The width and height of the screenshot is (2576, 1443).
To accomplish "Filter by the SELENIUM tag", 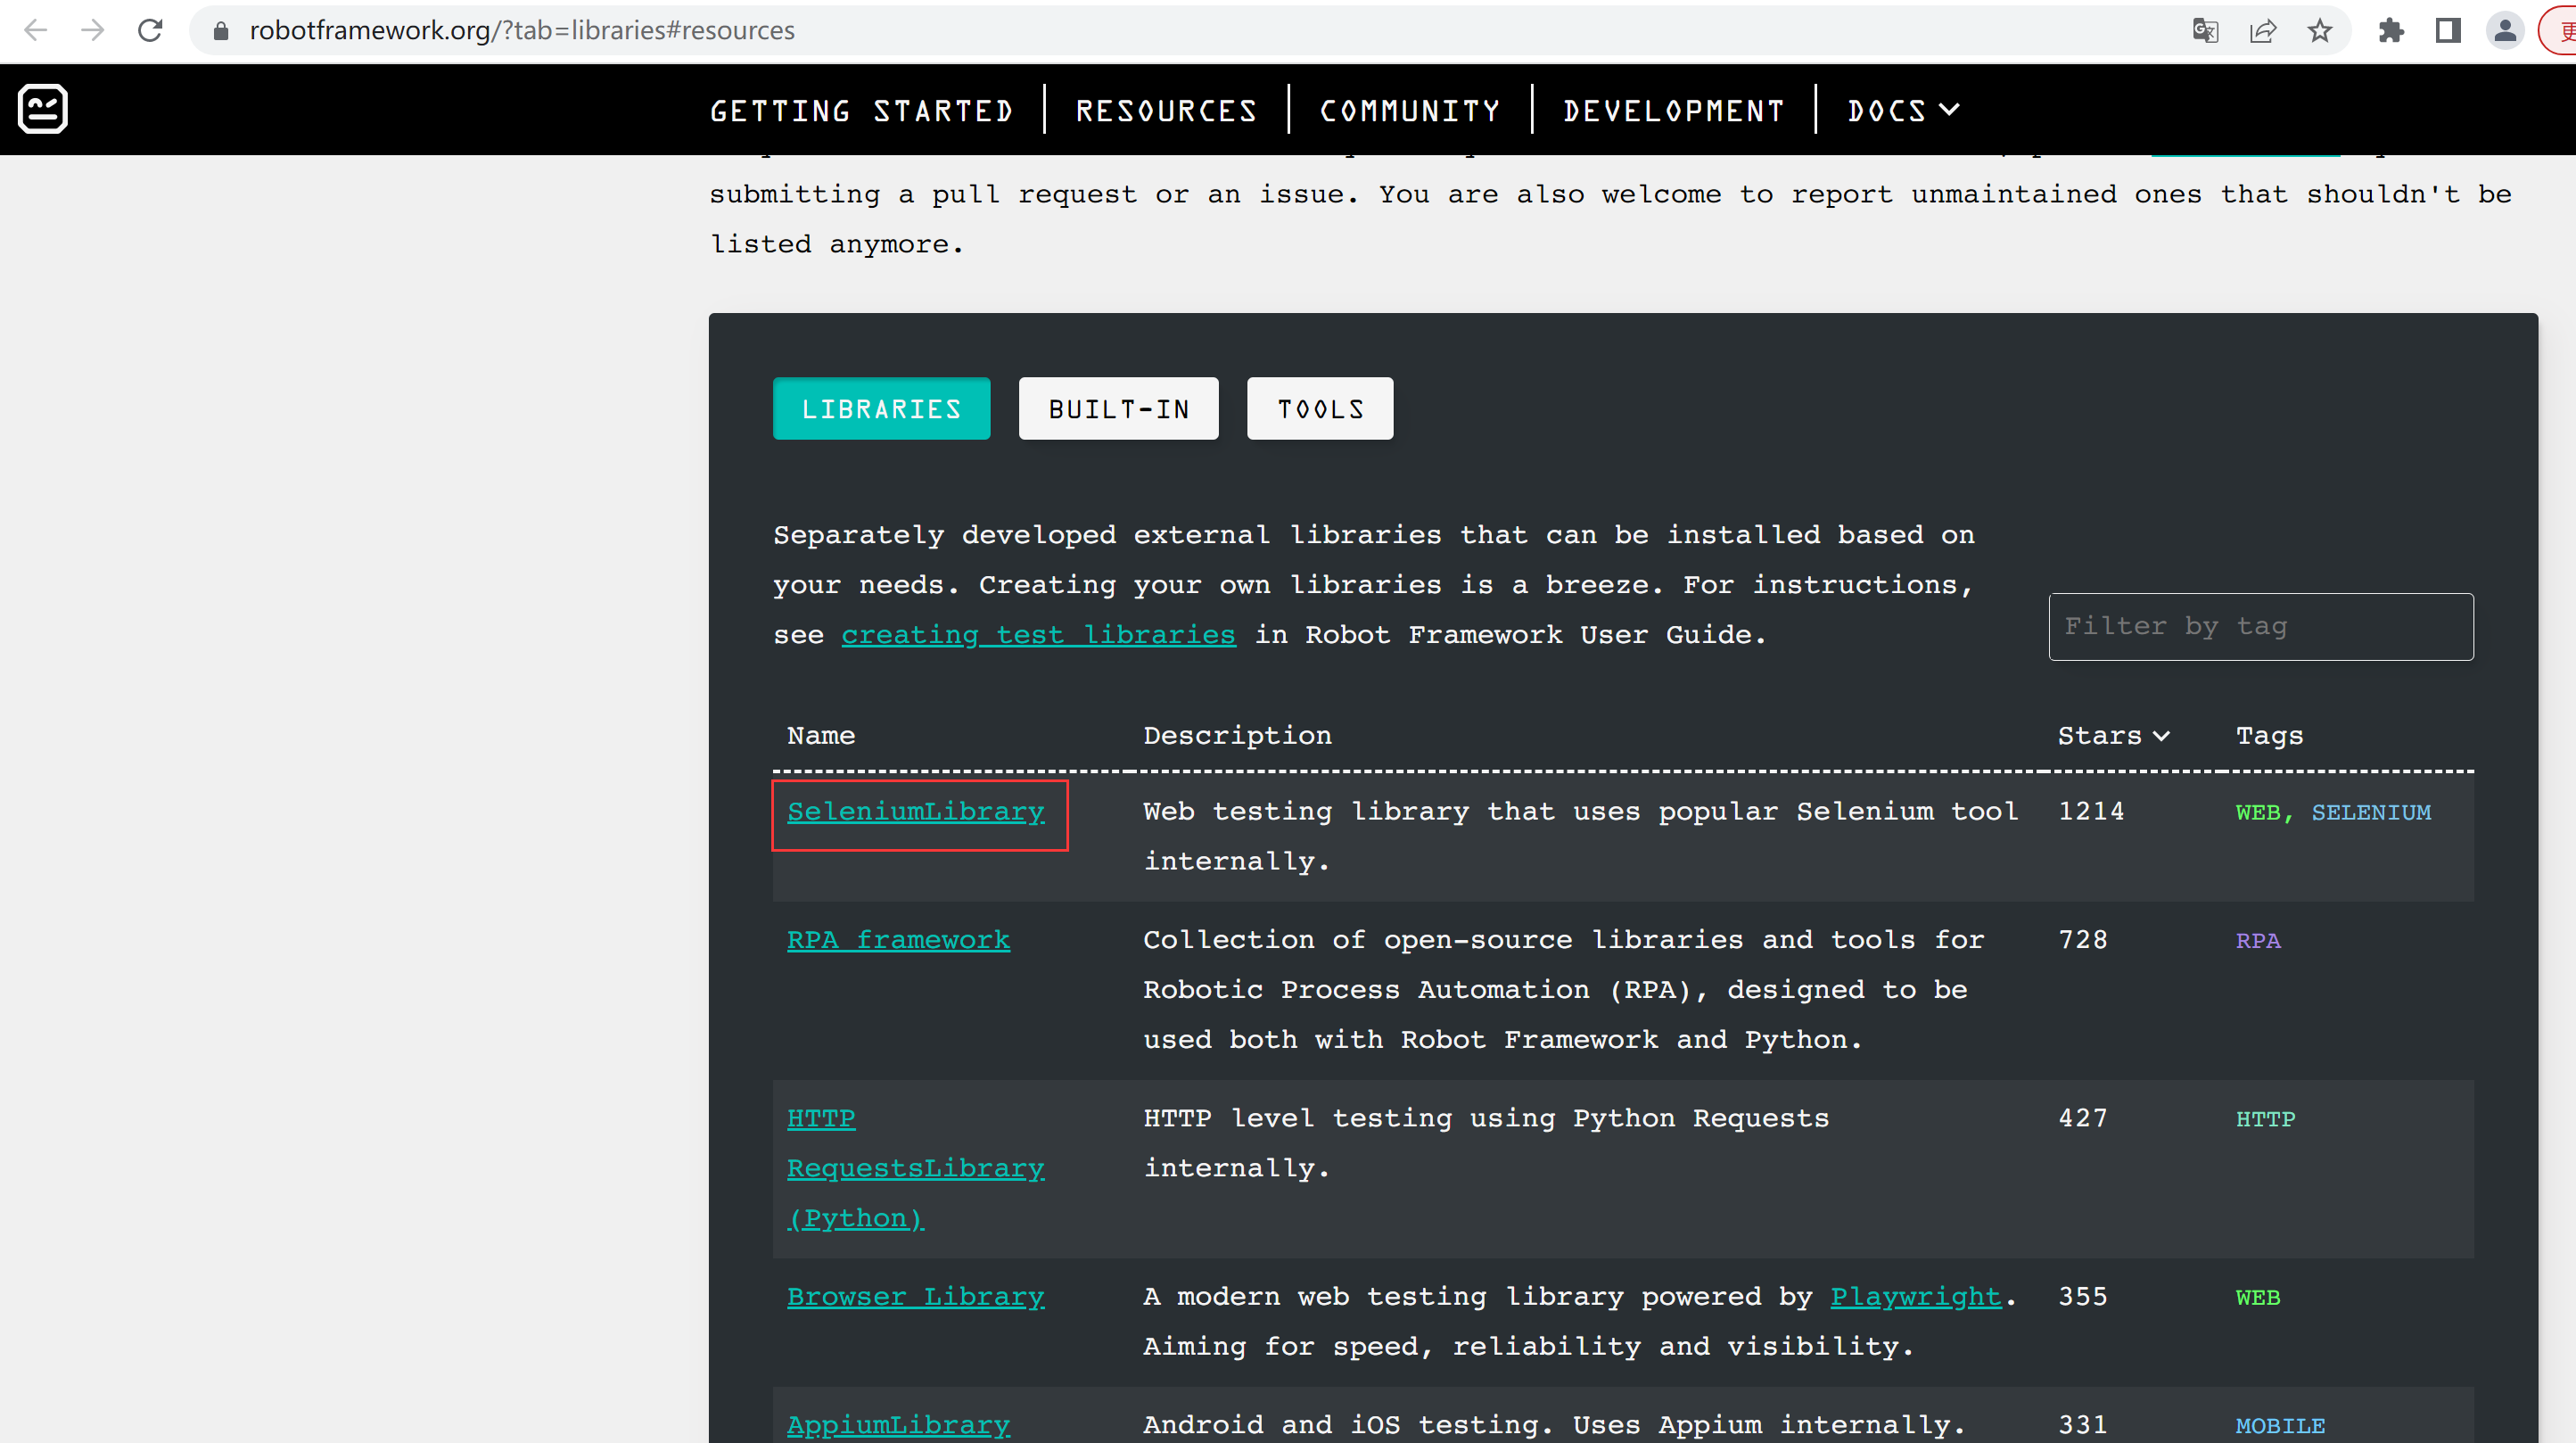I will tap(2370, 813).
